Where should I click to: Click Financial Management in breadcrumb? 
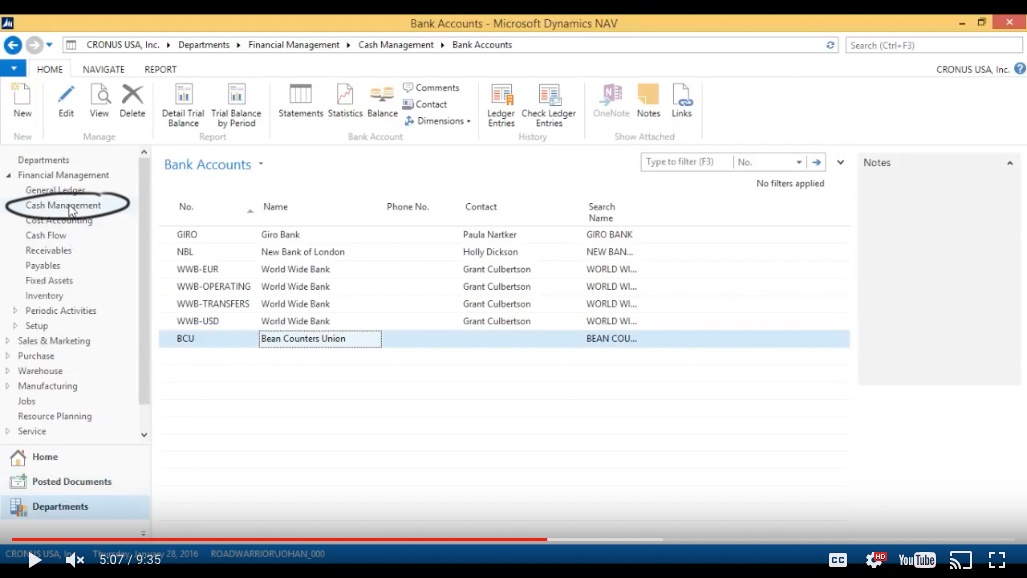point(293,45)
